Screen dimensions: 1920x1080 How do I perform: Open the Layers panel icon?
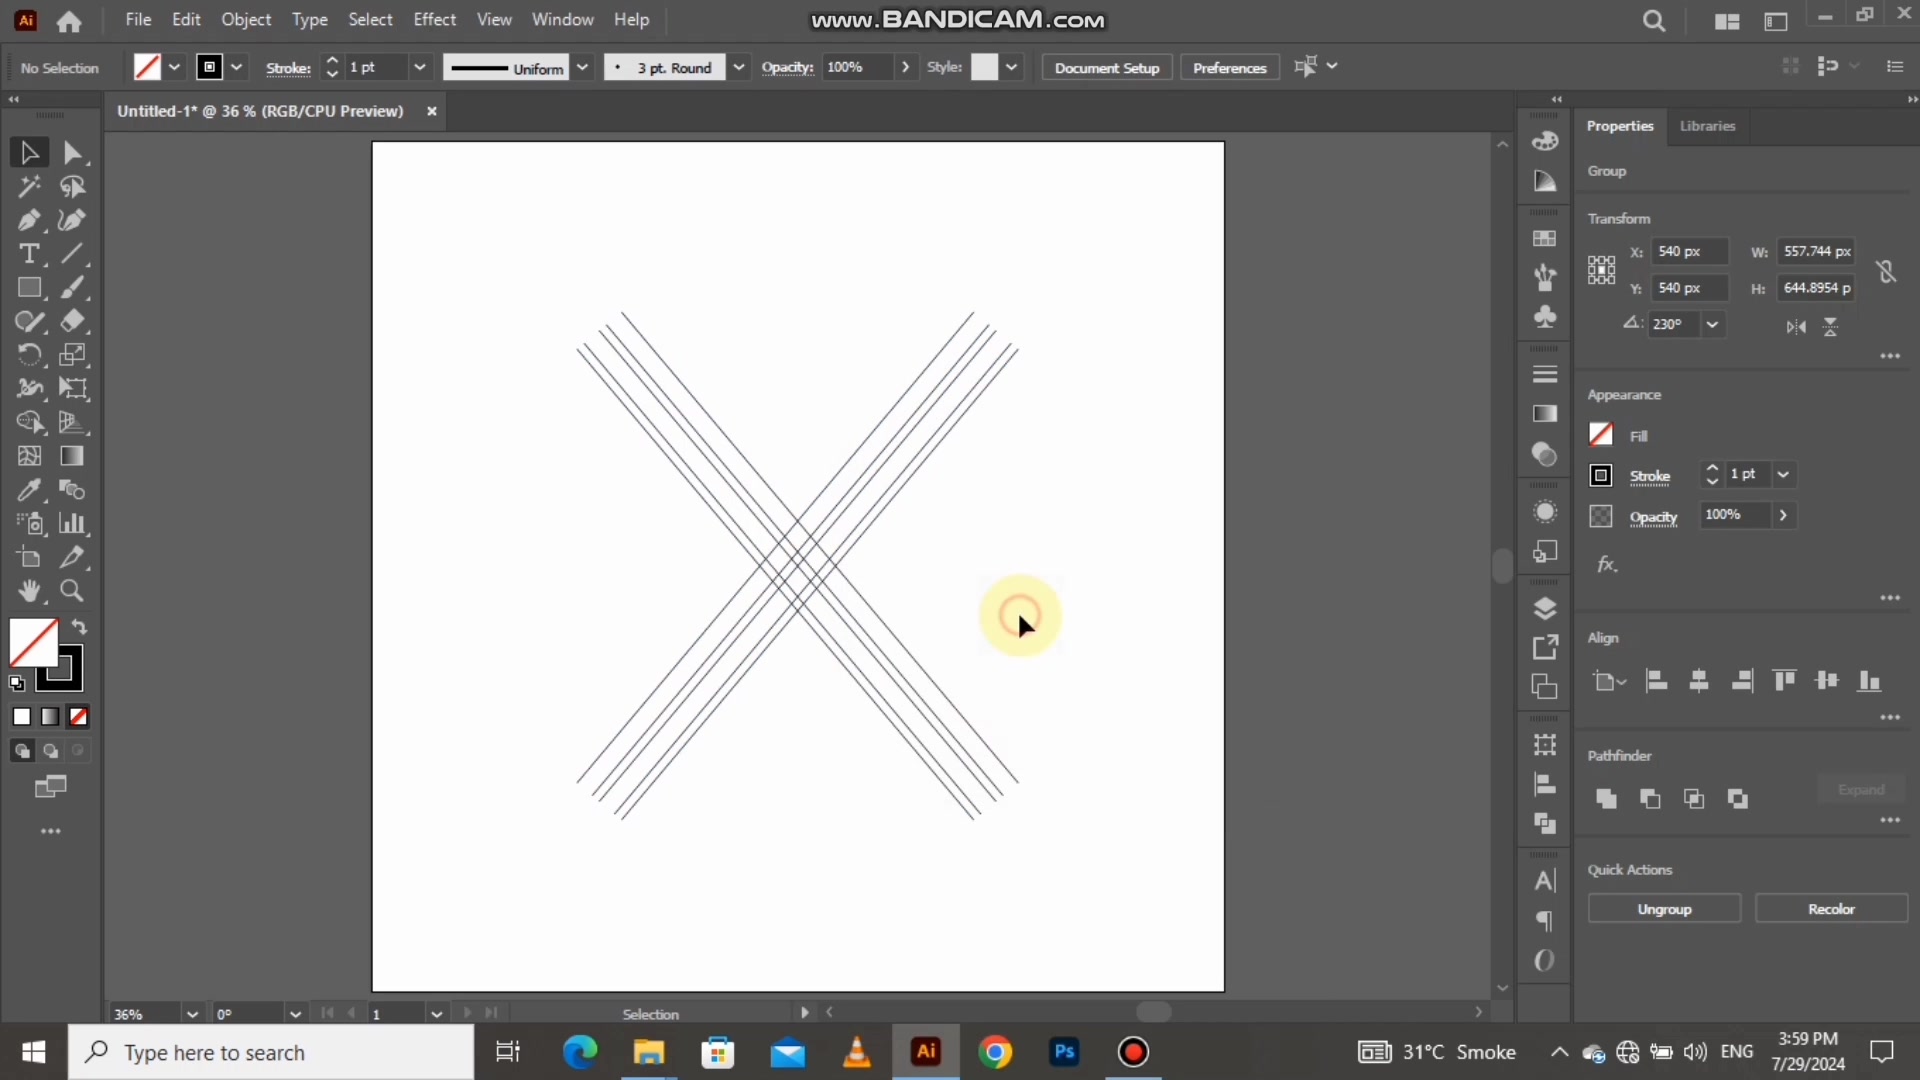coord(1545,608)
